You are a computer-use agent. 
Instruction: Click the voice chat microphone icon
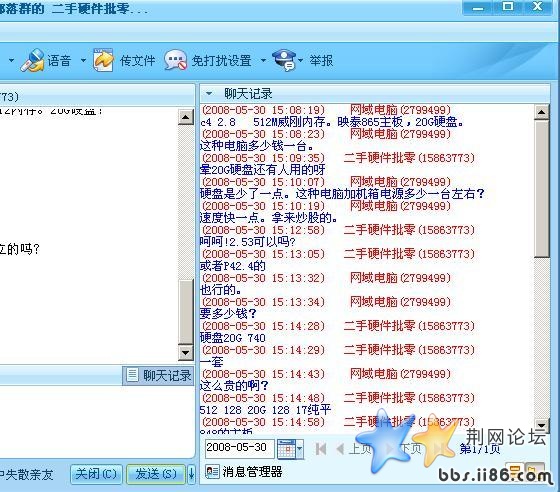pos(32,60)
